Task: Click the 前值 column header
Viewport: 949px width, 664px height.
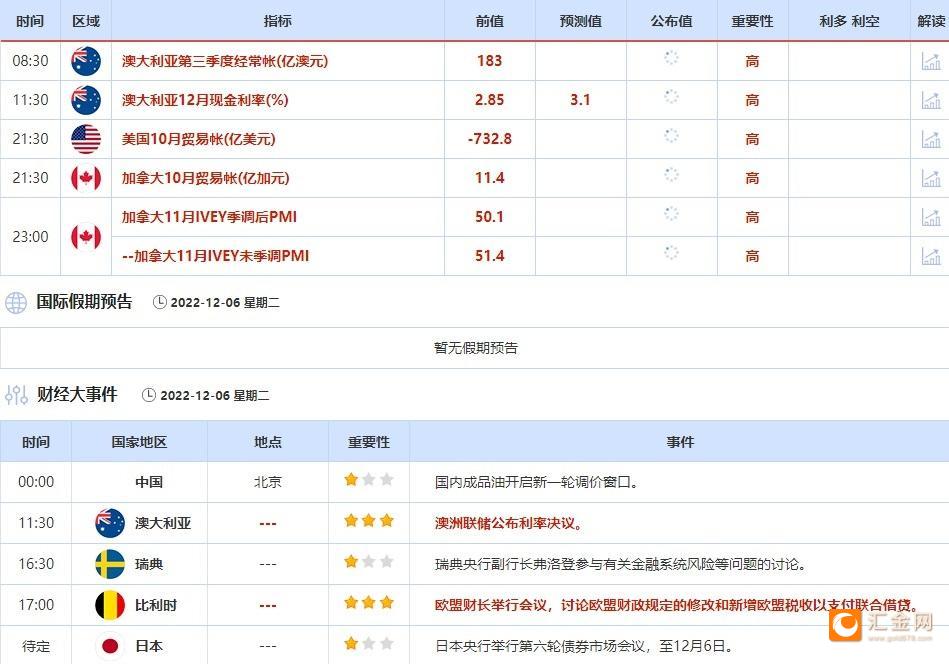Action: tap(490, 21)
